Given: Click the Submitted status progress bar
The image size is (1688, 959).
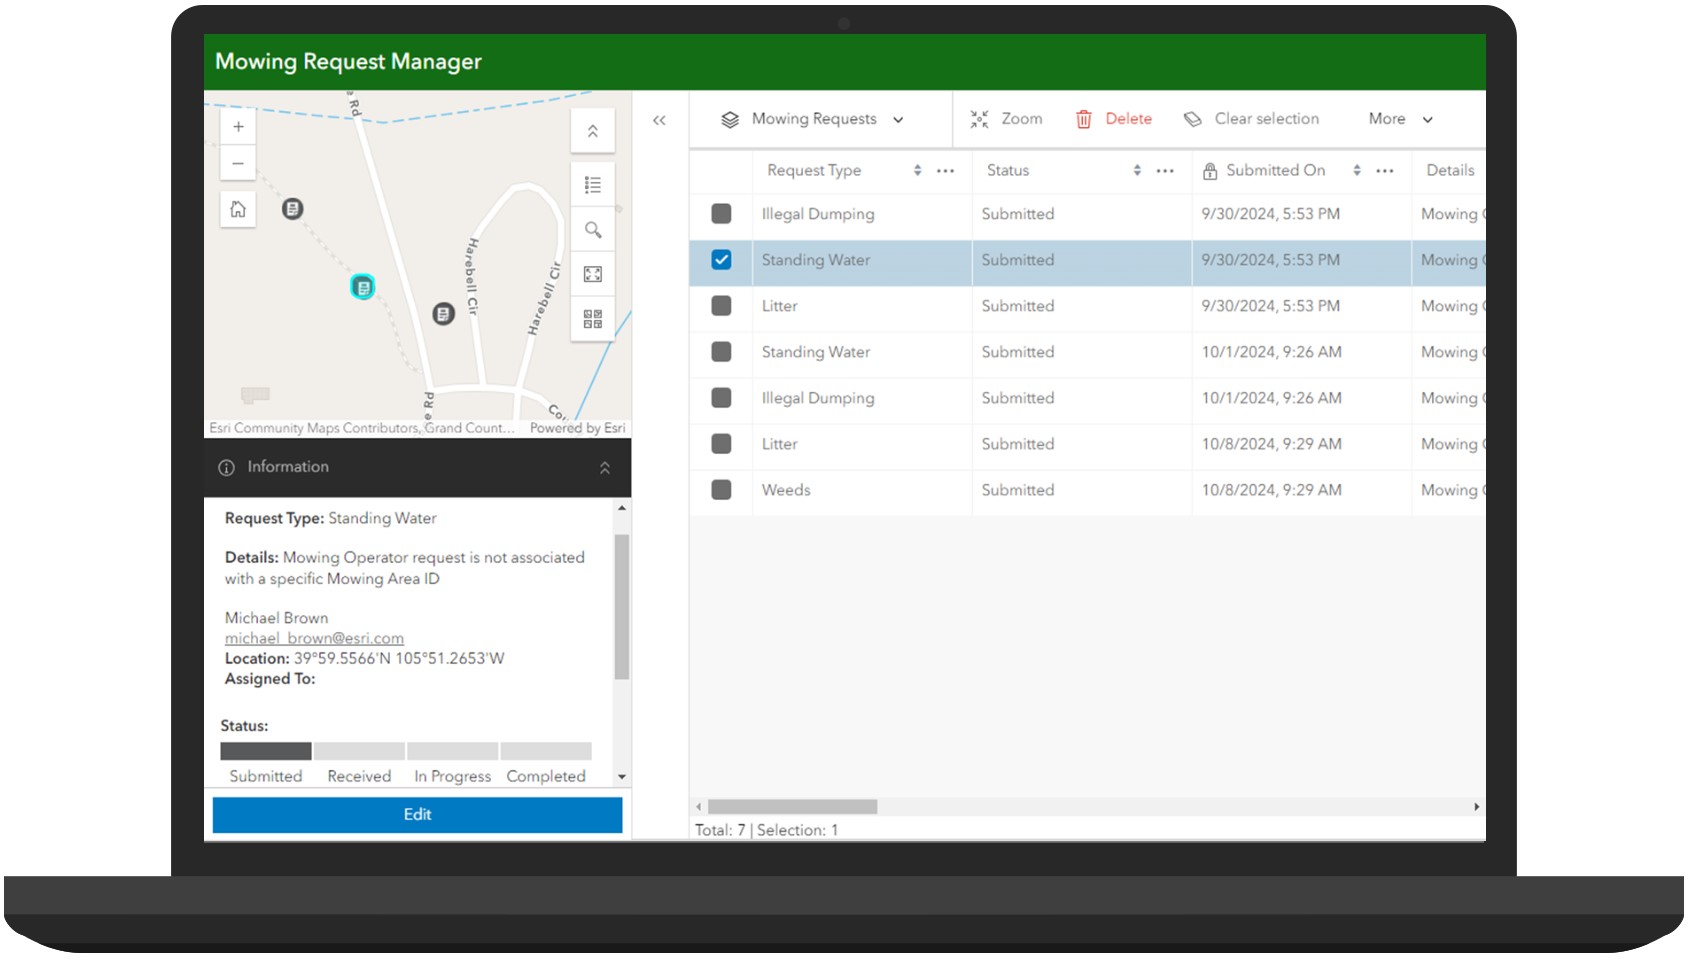Looking at the screenshot, I should click(x=264, y=751).
